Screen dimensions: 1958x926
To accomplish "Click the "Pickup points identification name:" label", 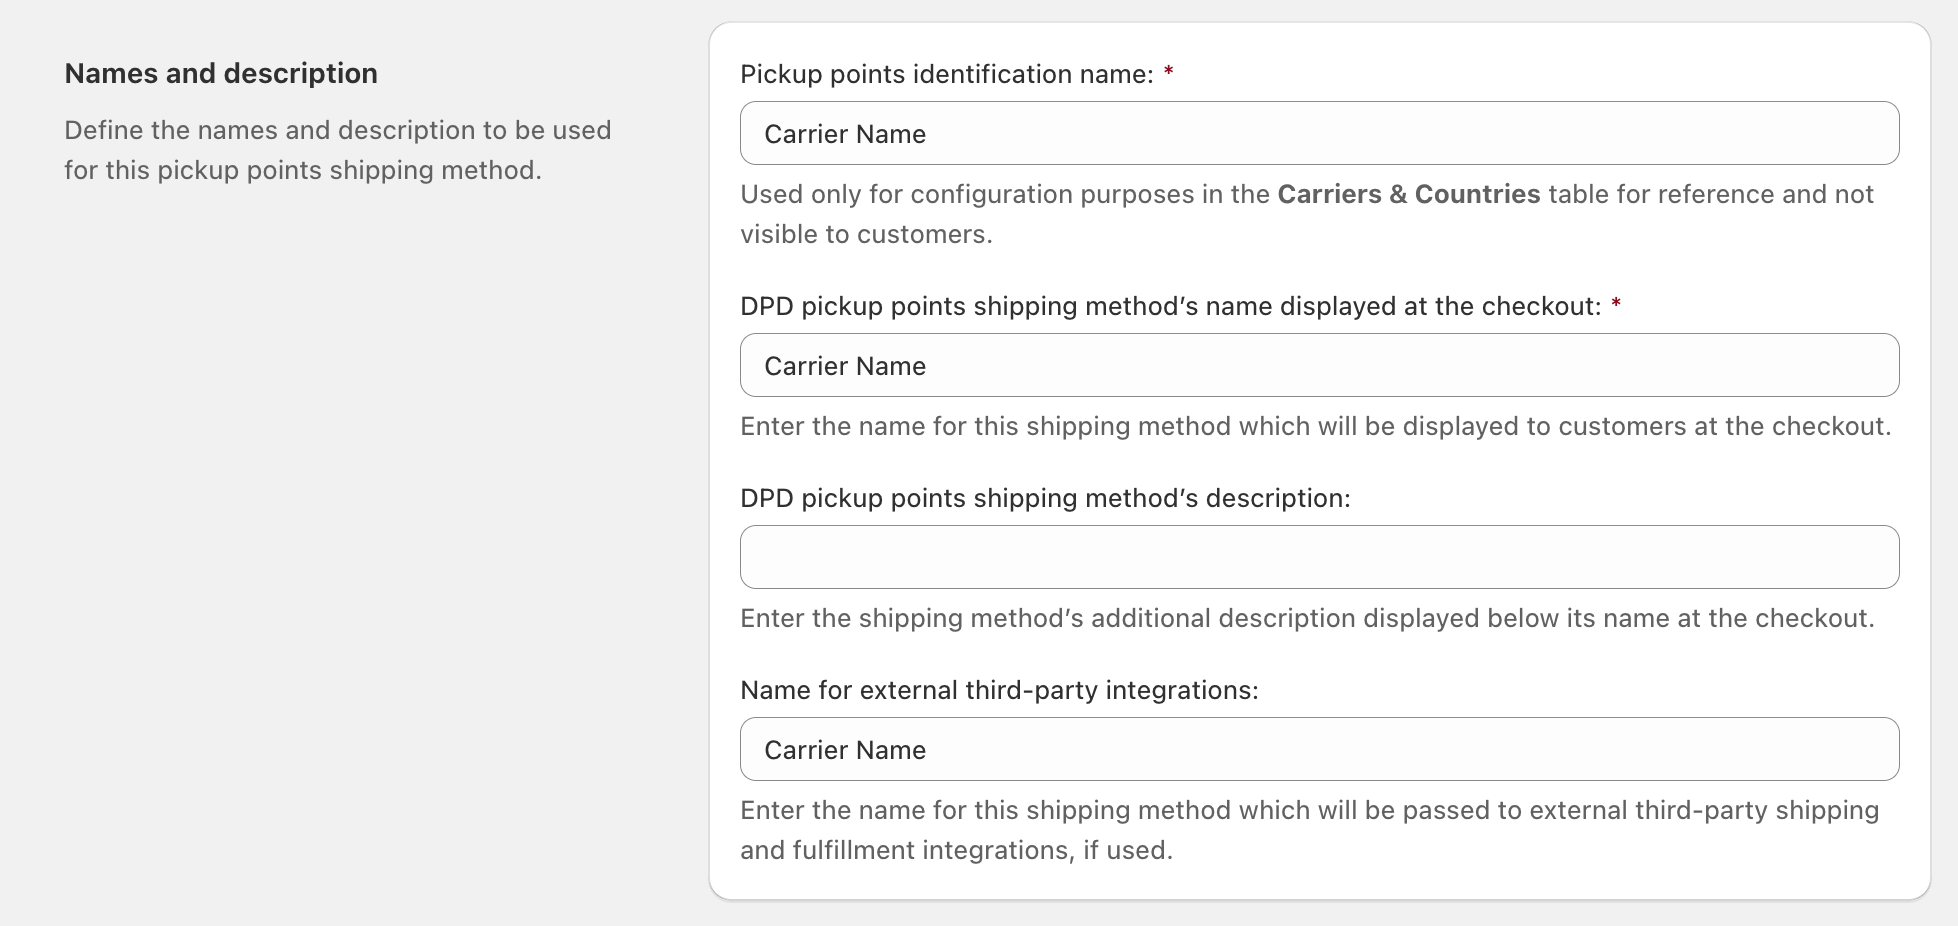I will [946, 75].
